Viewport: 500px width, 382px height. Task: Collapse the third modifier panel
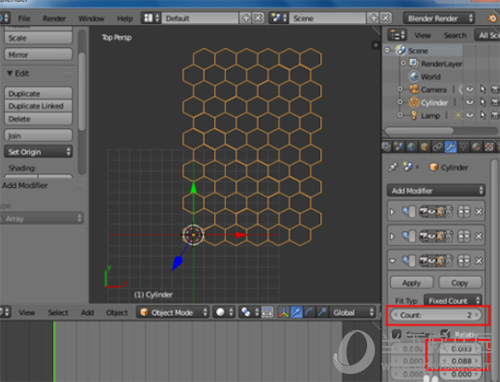coord(392,260)
